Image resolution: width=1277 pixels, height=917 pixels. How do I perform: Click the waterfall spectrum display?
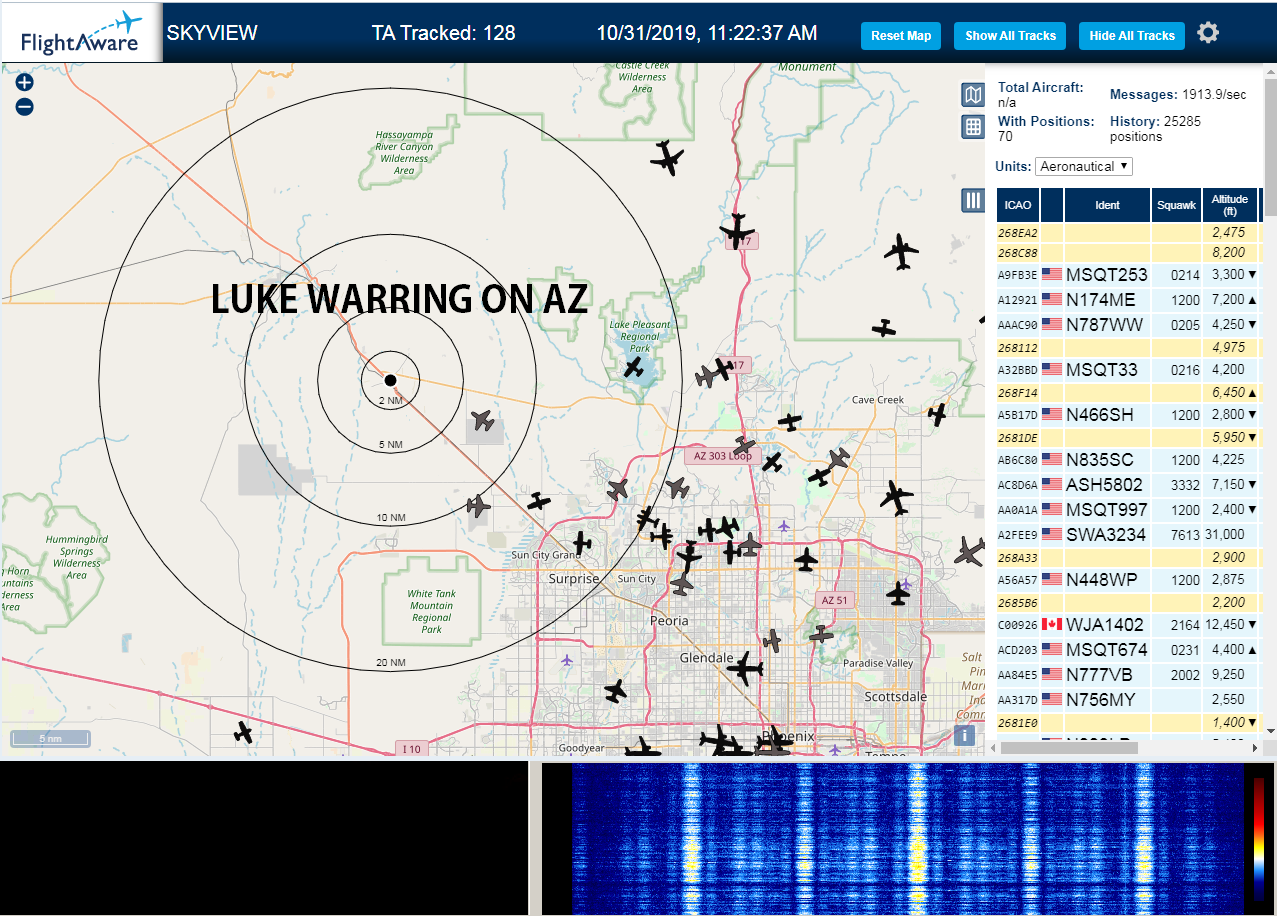tap(907, 838)
